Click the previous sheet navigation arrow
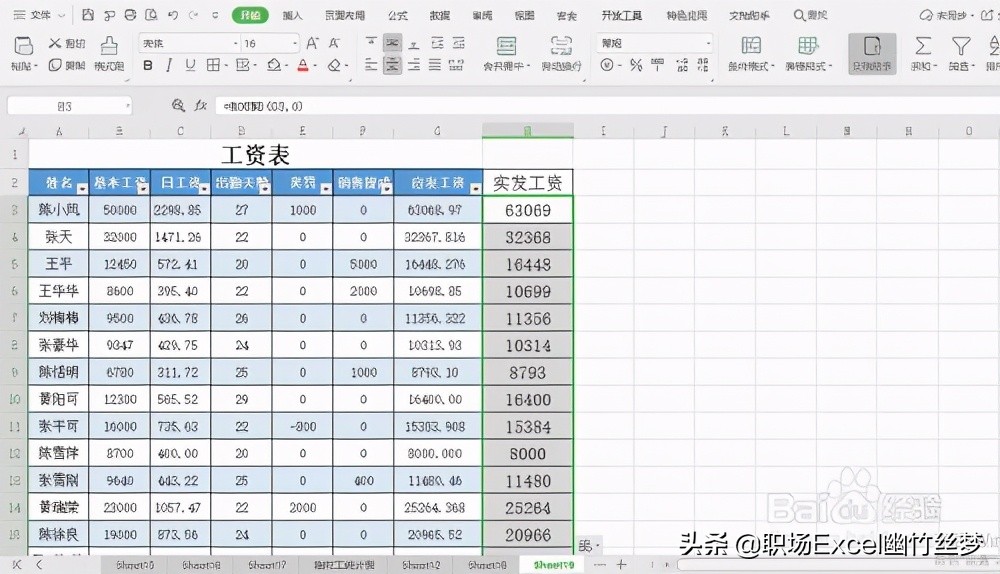The width and height of the screenshot is (1000, 574). point(39,564)
